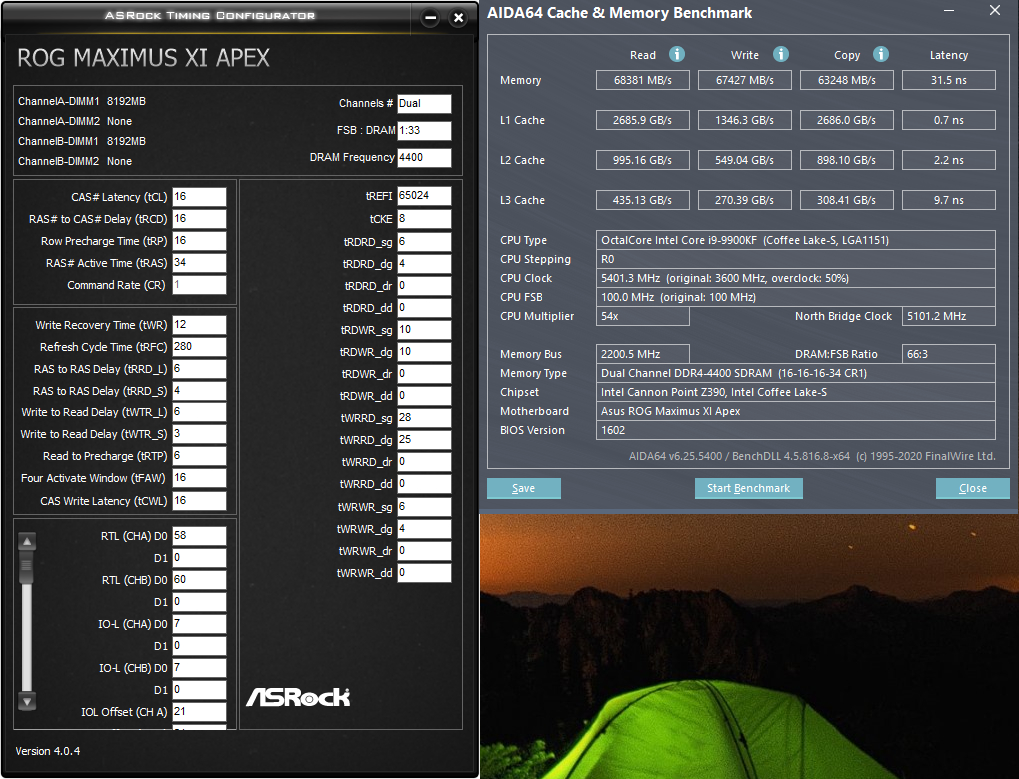Select the IO-L (CHB) D0 field
1019x779 pixels.
(x=199, y=668)
